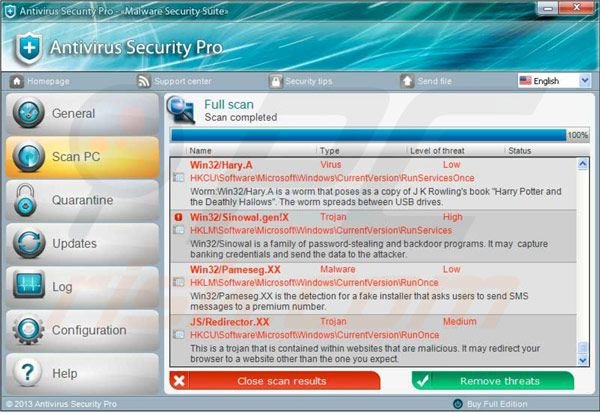Click the Buy Full Edition link
The width and height of the screenshot is (600, 414).
[497, 404]
